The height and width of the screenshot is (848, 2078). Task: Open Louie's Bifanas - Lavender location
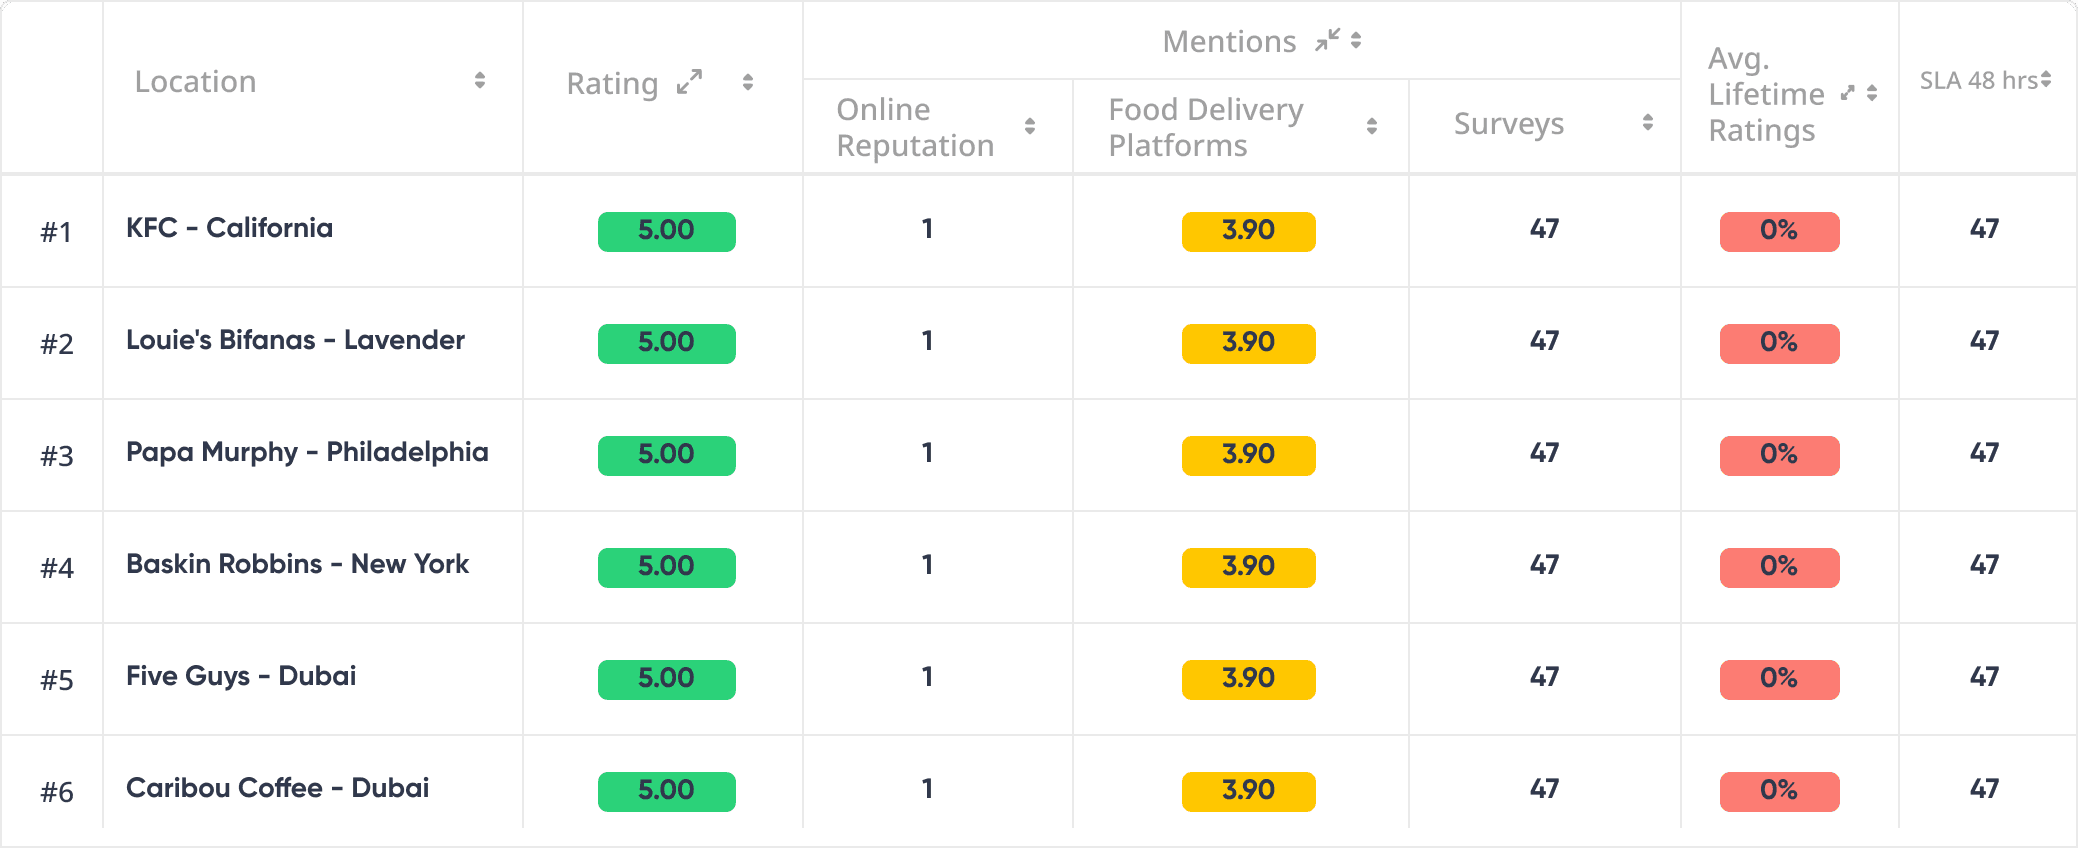[295, 340]
